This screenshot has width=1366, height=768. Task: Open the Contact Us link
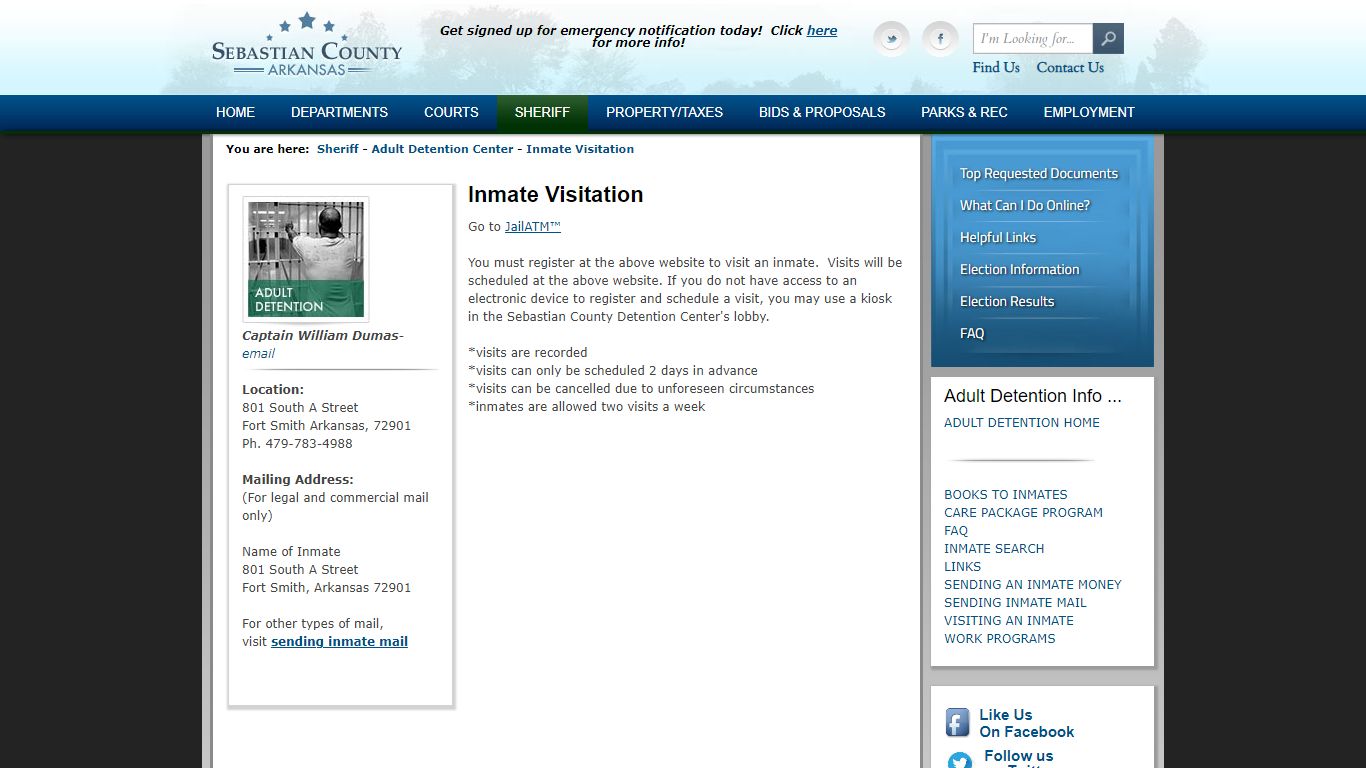coord(1070,67)
